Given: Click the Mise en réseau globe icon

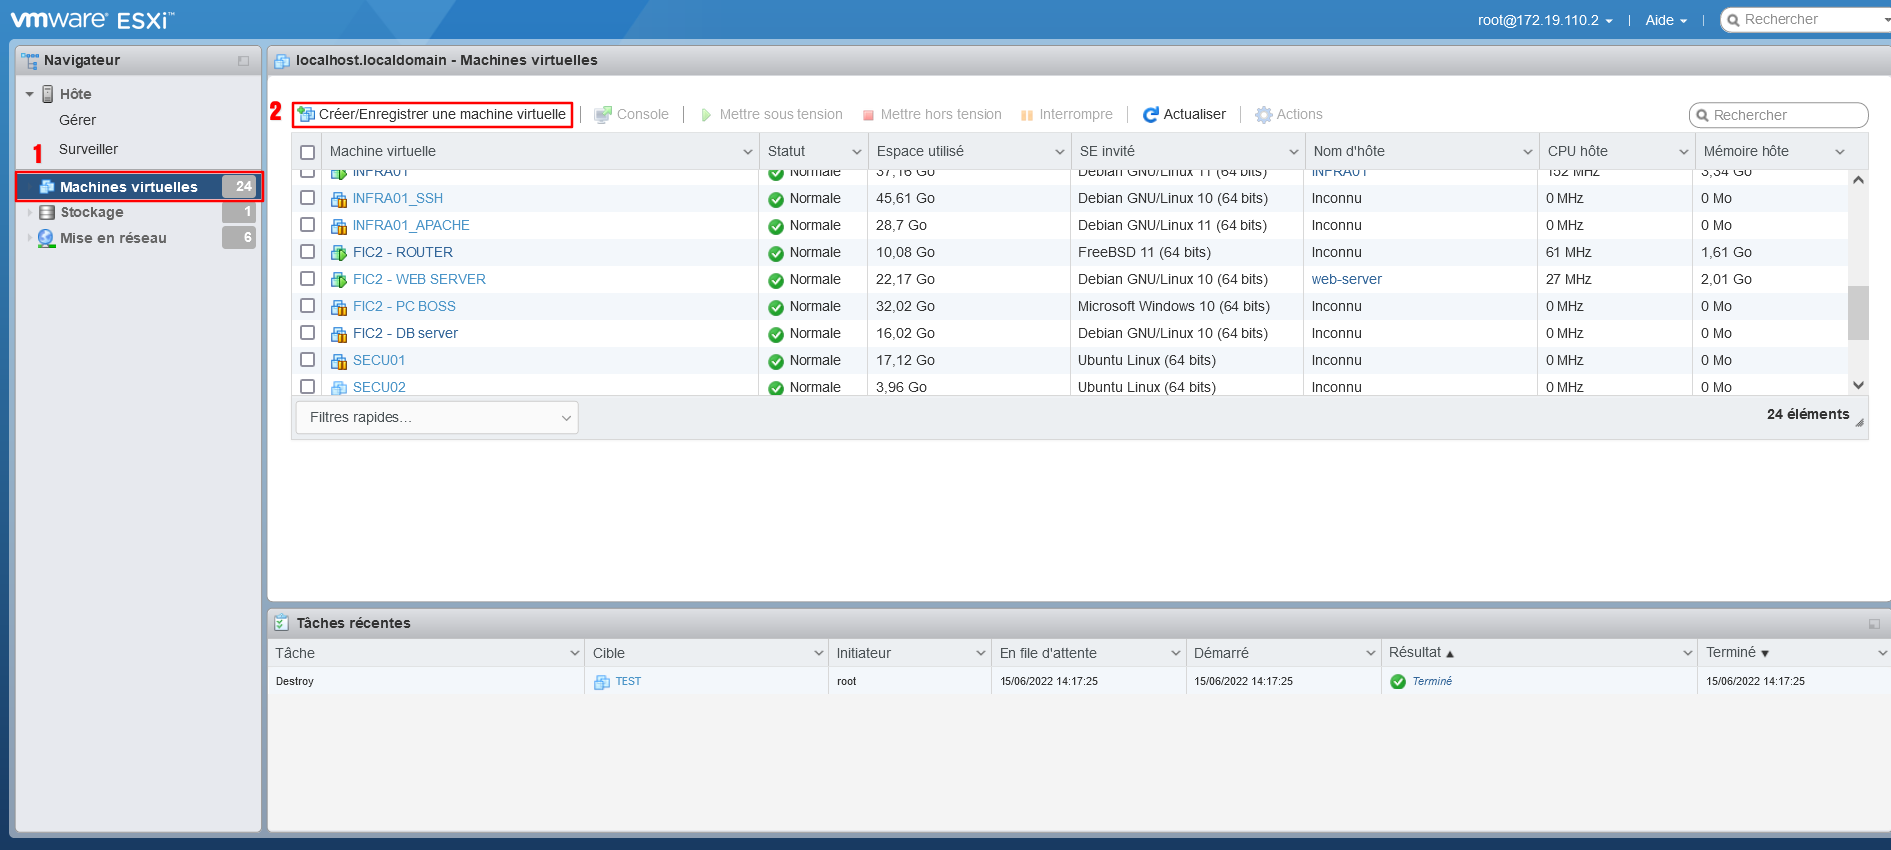Looking at the screenshot, I should pyautogui.click(x=46, y=238).
